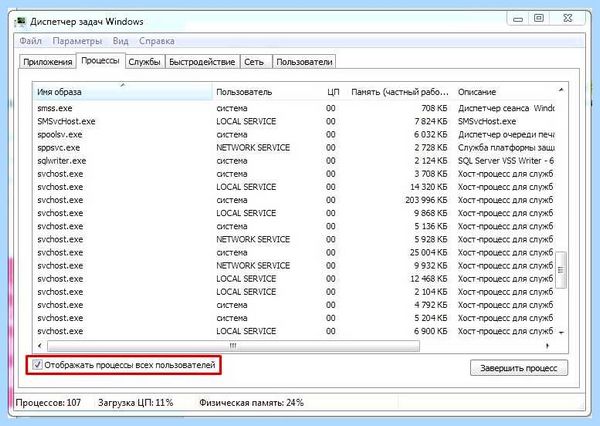Viewport: 600px width, 426px height.
Task: Click the vertical scrollbar down arrow
Action: [x=561, y=332]
